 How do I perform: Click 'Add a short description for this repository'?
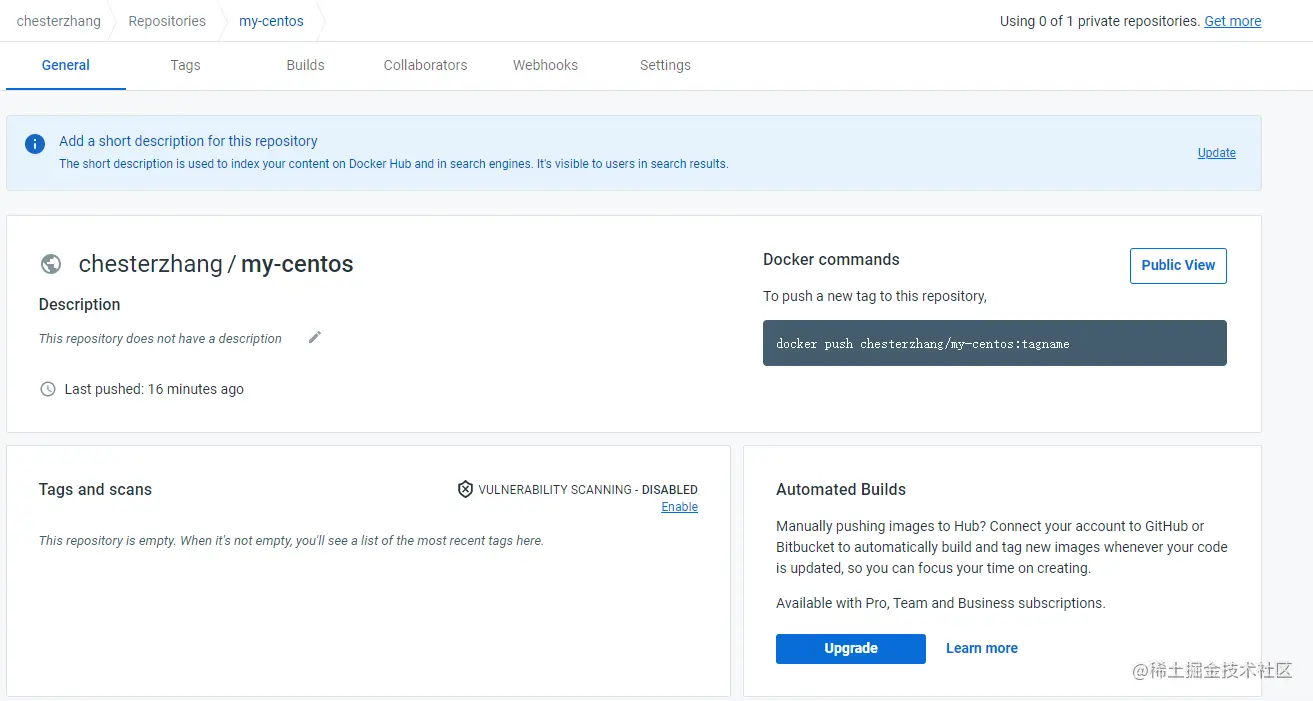coord(188,141)
